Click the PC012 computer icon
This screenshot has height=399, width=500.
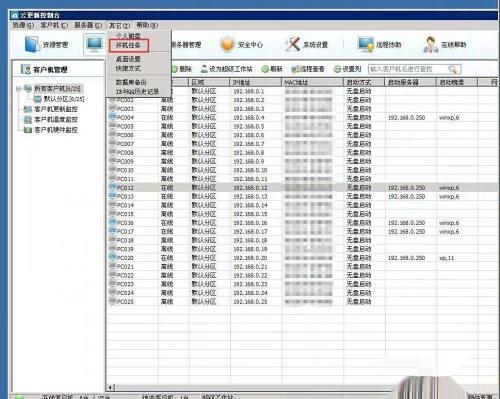pyautogui.click(x=112, y=187)
